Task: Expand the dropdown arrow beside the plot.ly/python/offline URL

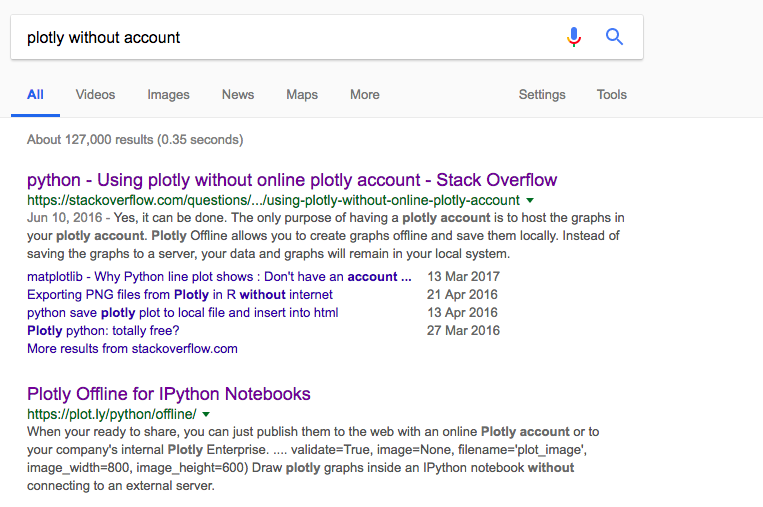Action: tap(206, 414)
